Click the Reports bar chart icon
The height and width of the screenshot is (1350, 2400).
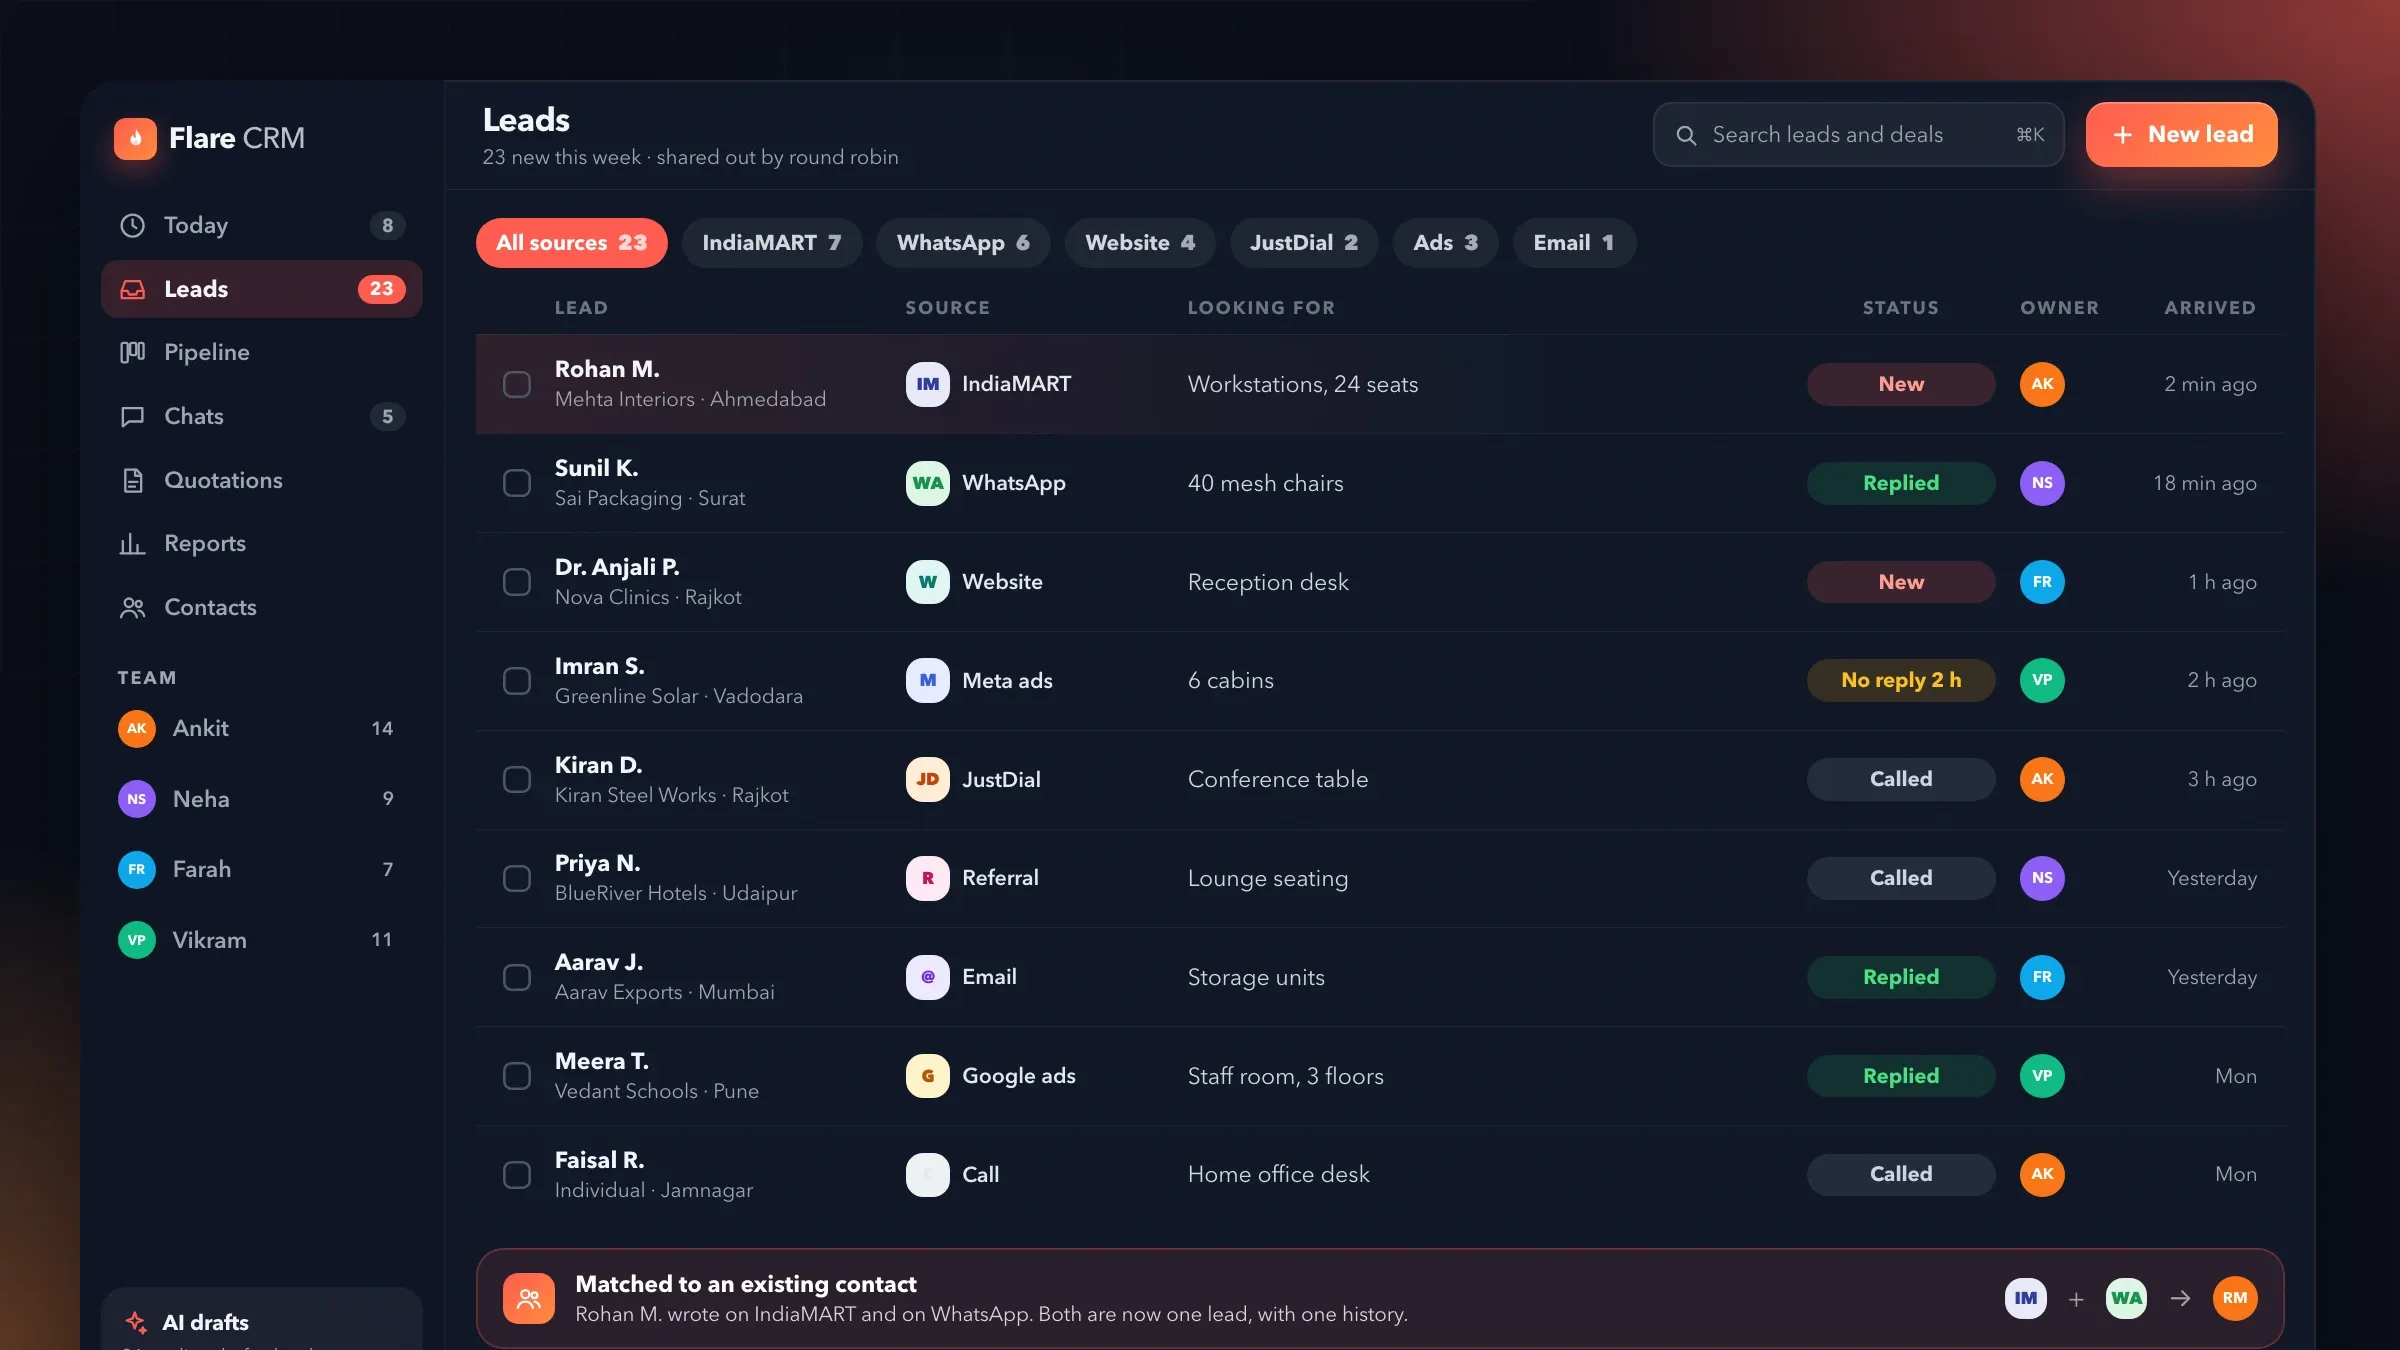[x=132, y=543]
